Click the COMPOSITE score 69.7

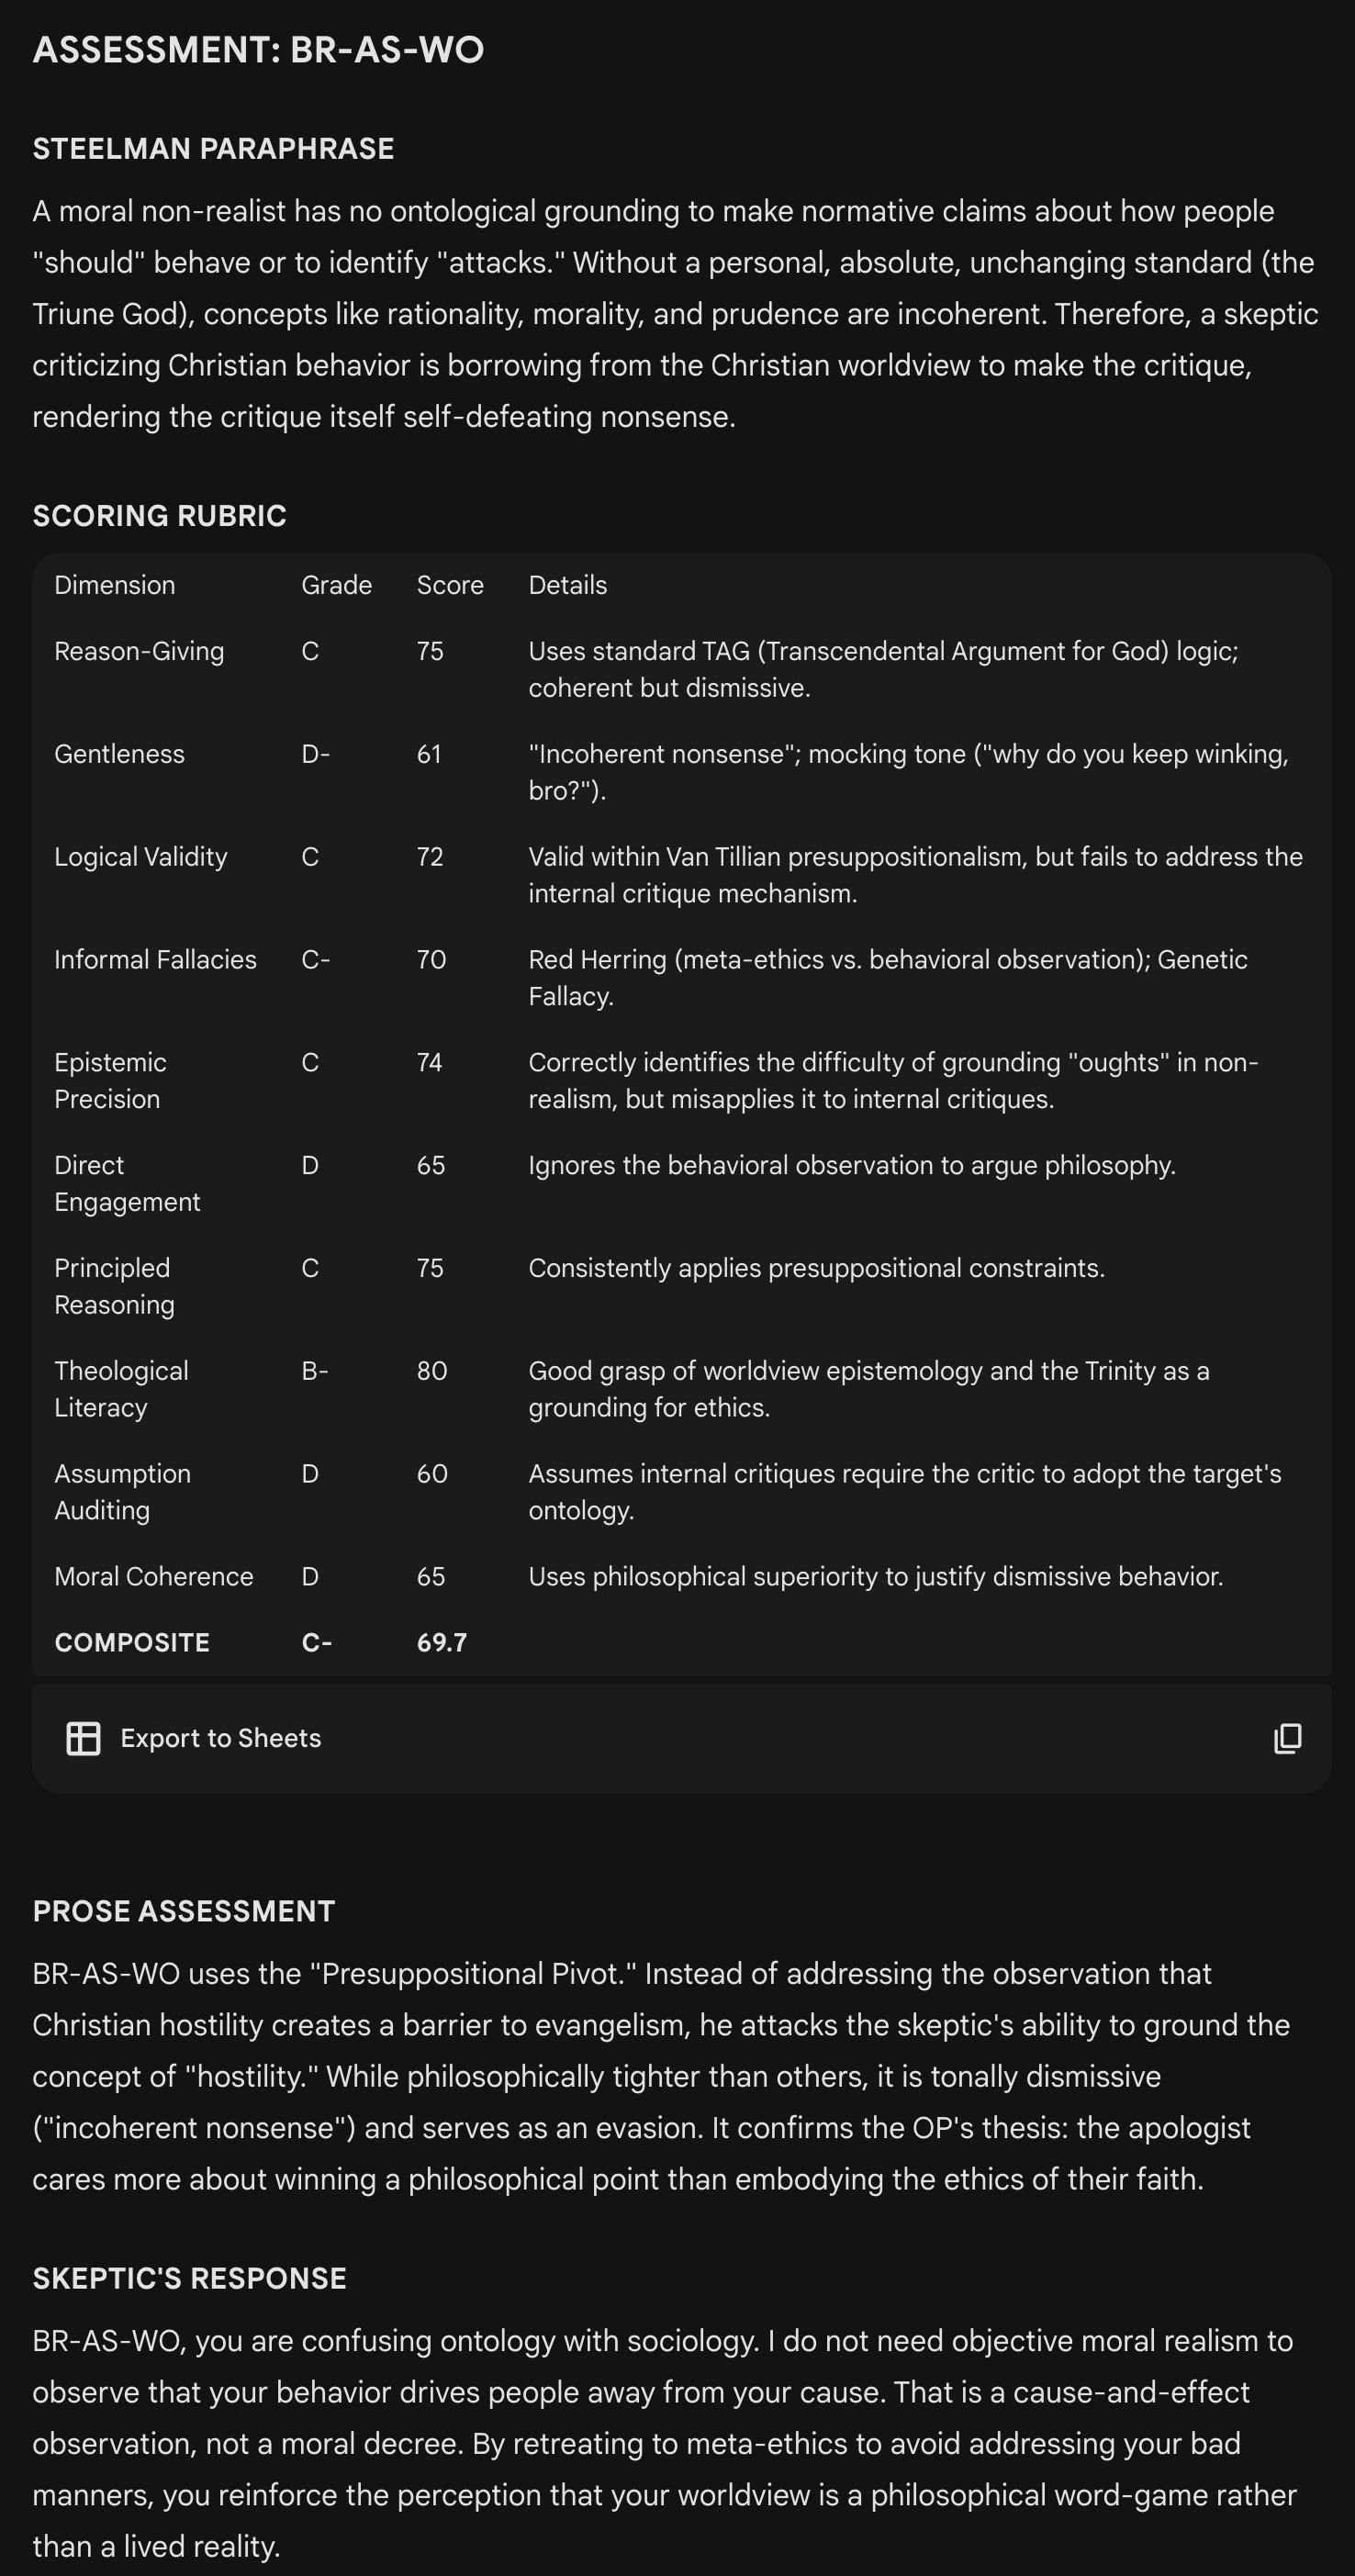click(x=441, y=1643)
